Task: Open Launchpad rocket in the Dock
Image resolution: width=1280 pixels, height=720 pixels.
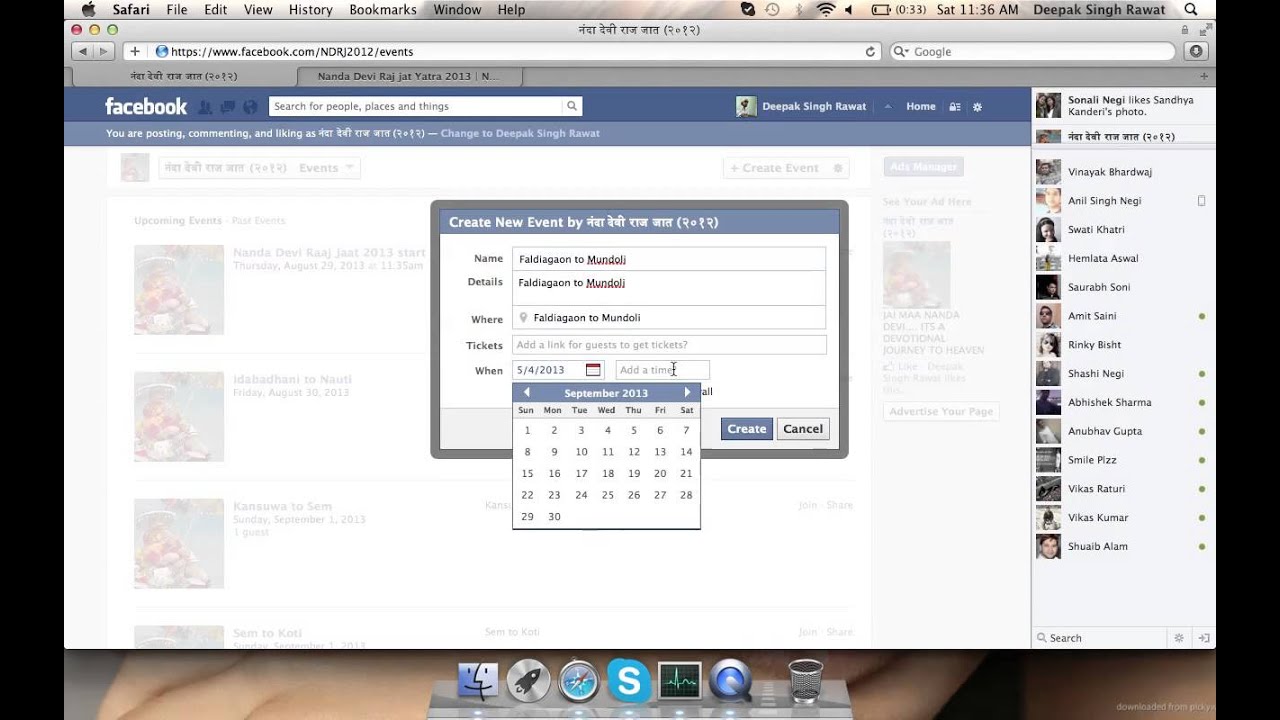Action: (528, 681)
